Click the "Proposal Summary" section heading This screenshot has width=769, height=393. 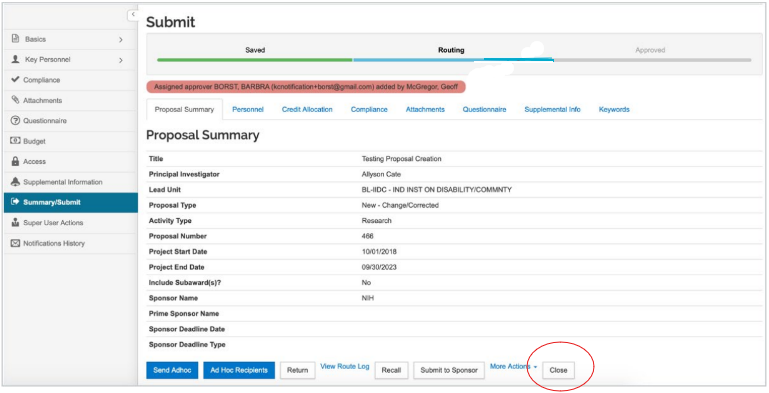[x=203, y=135]
